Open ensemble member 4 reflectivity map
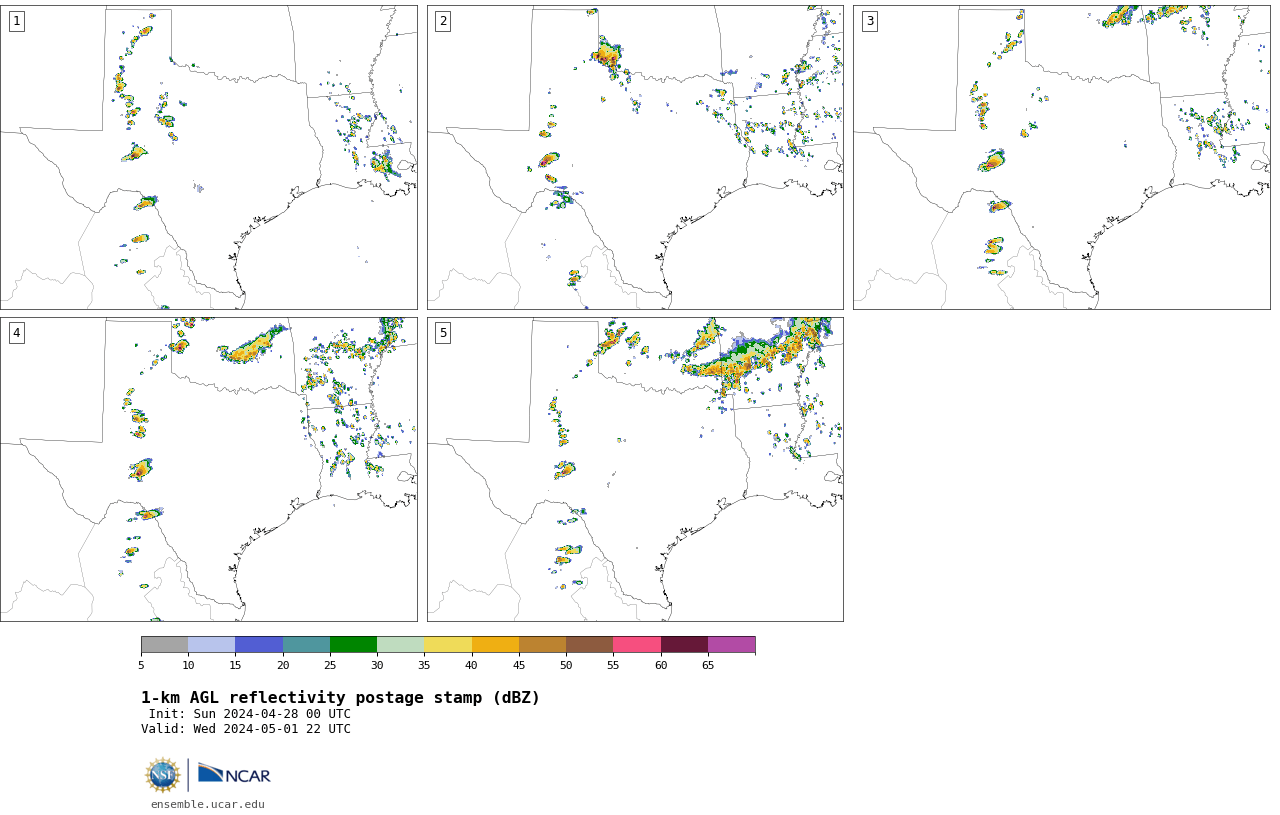The image size is (1280, 815). tap(209, 469)
